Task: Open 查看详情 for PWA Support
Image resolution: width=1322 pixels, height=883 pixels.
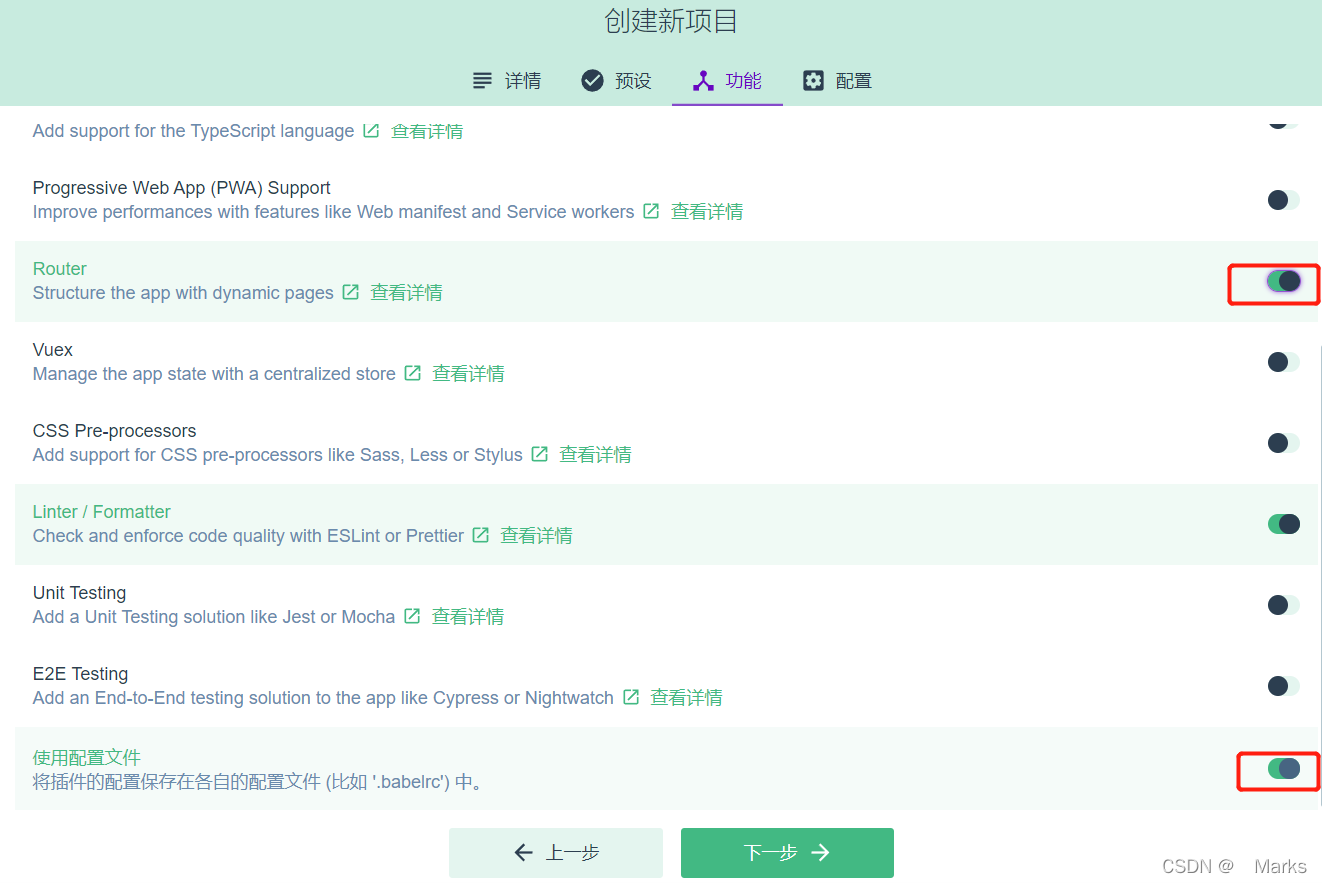Action: point(707,212)
